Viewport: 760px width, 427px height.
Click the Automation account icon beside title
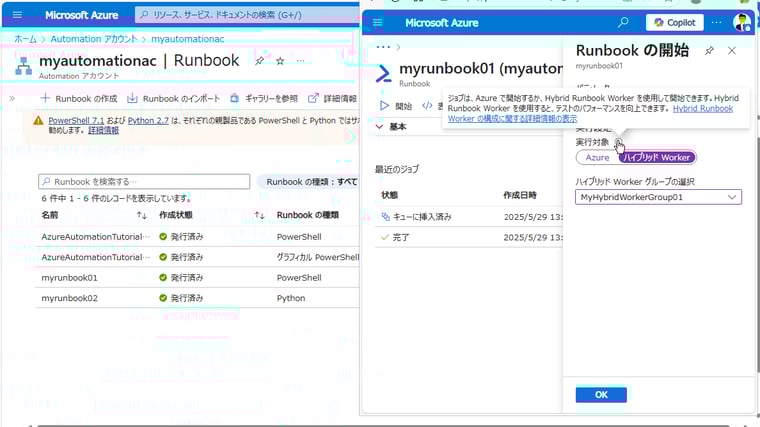point(23,66)
